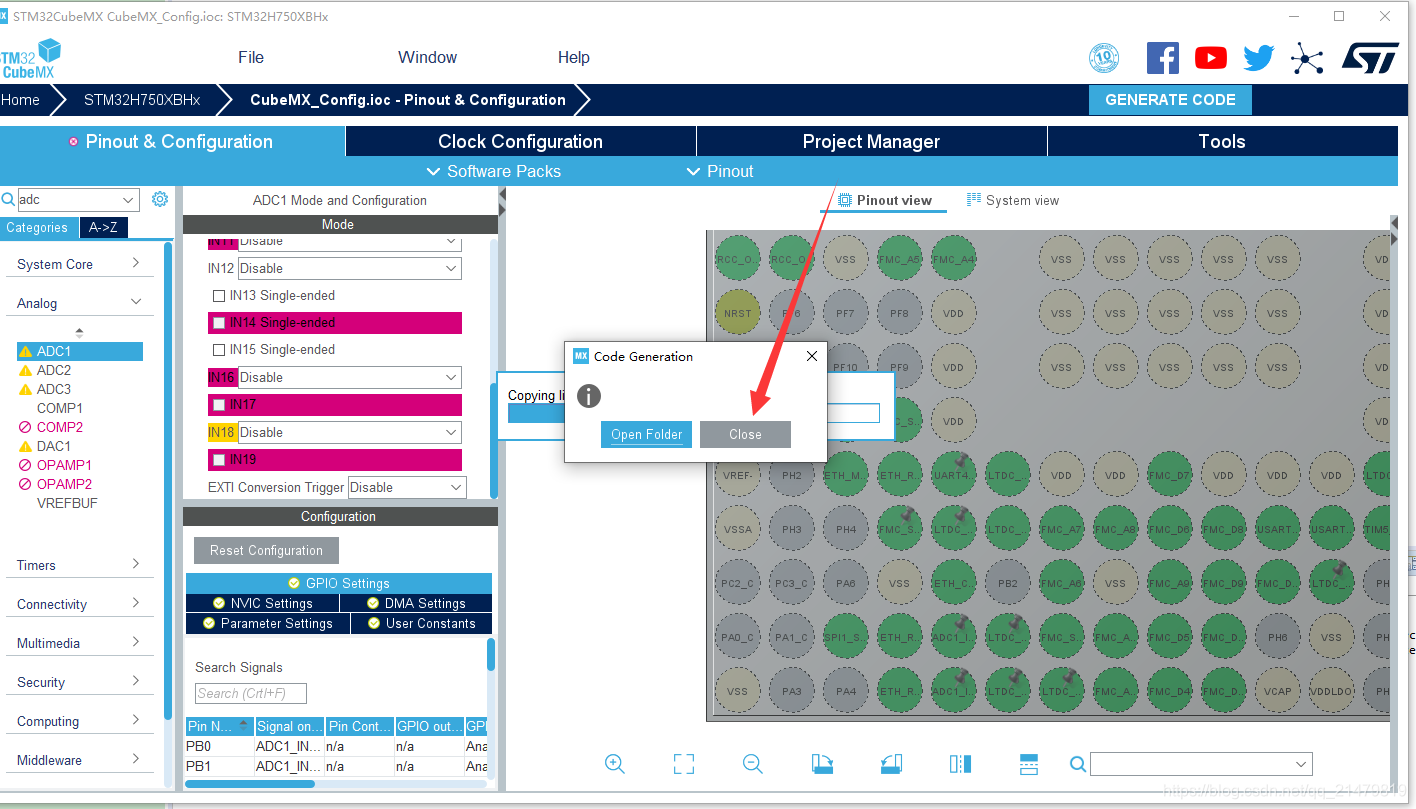
Task: Expand the System Core category
Action: 79,264
